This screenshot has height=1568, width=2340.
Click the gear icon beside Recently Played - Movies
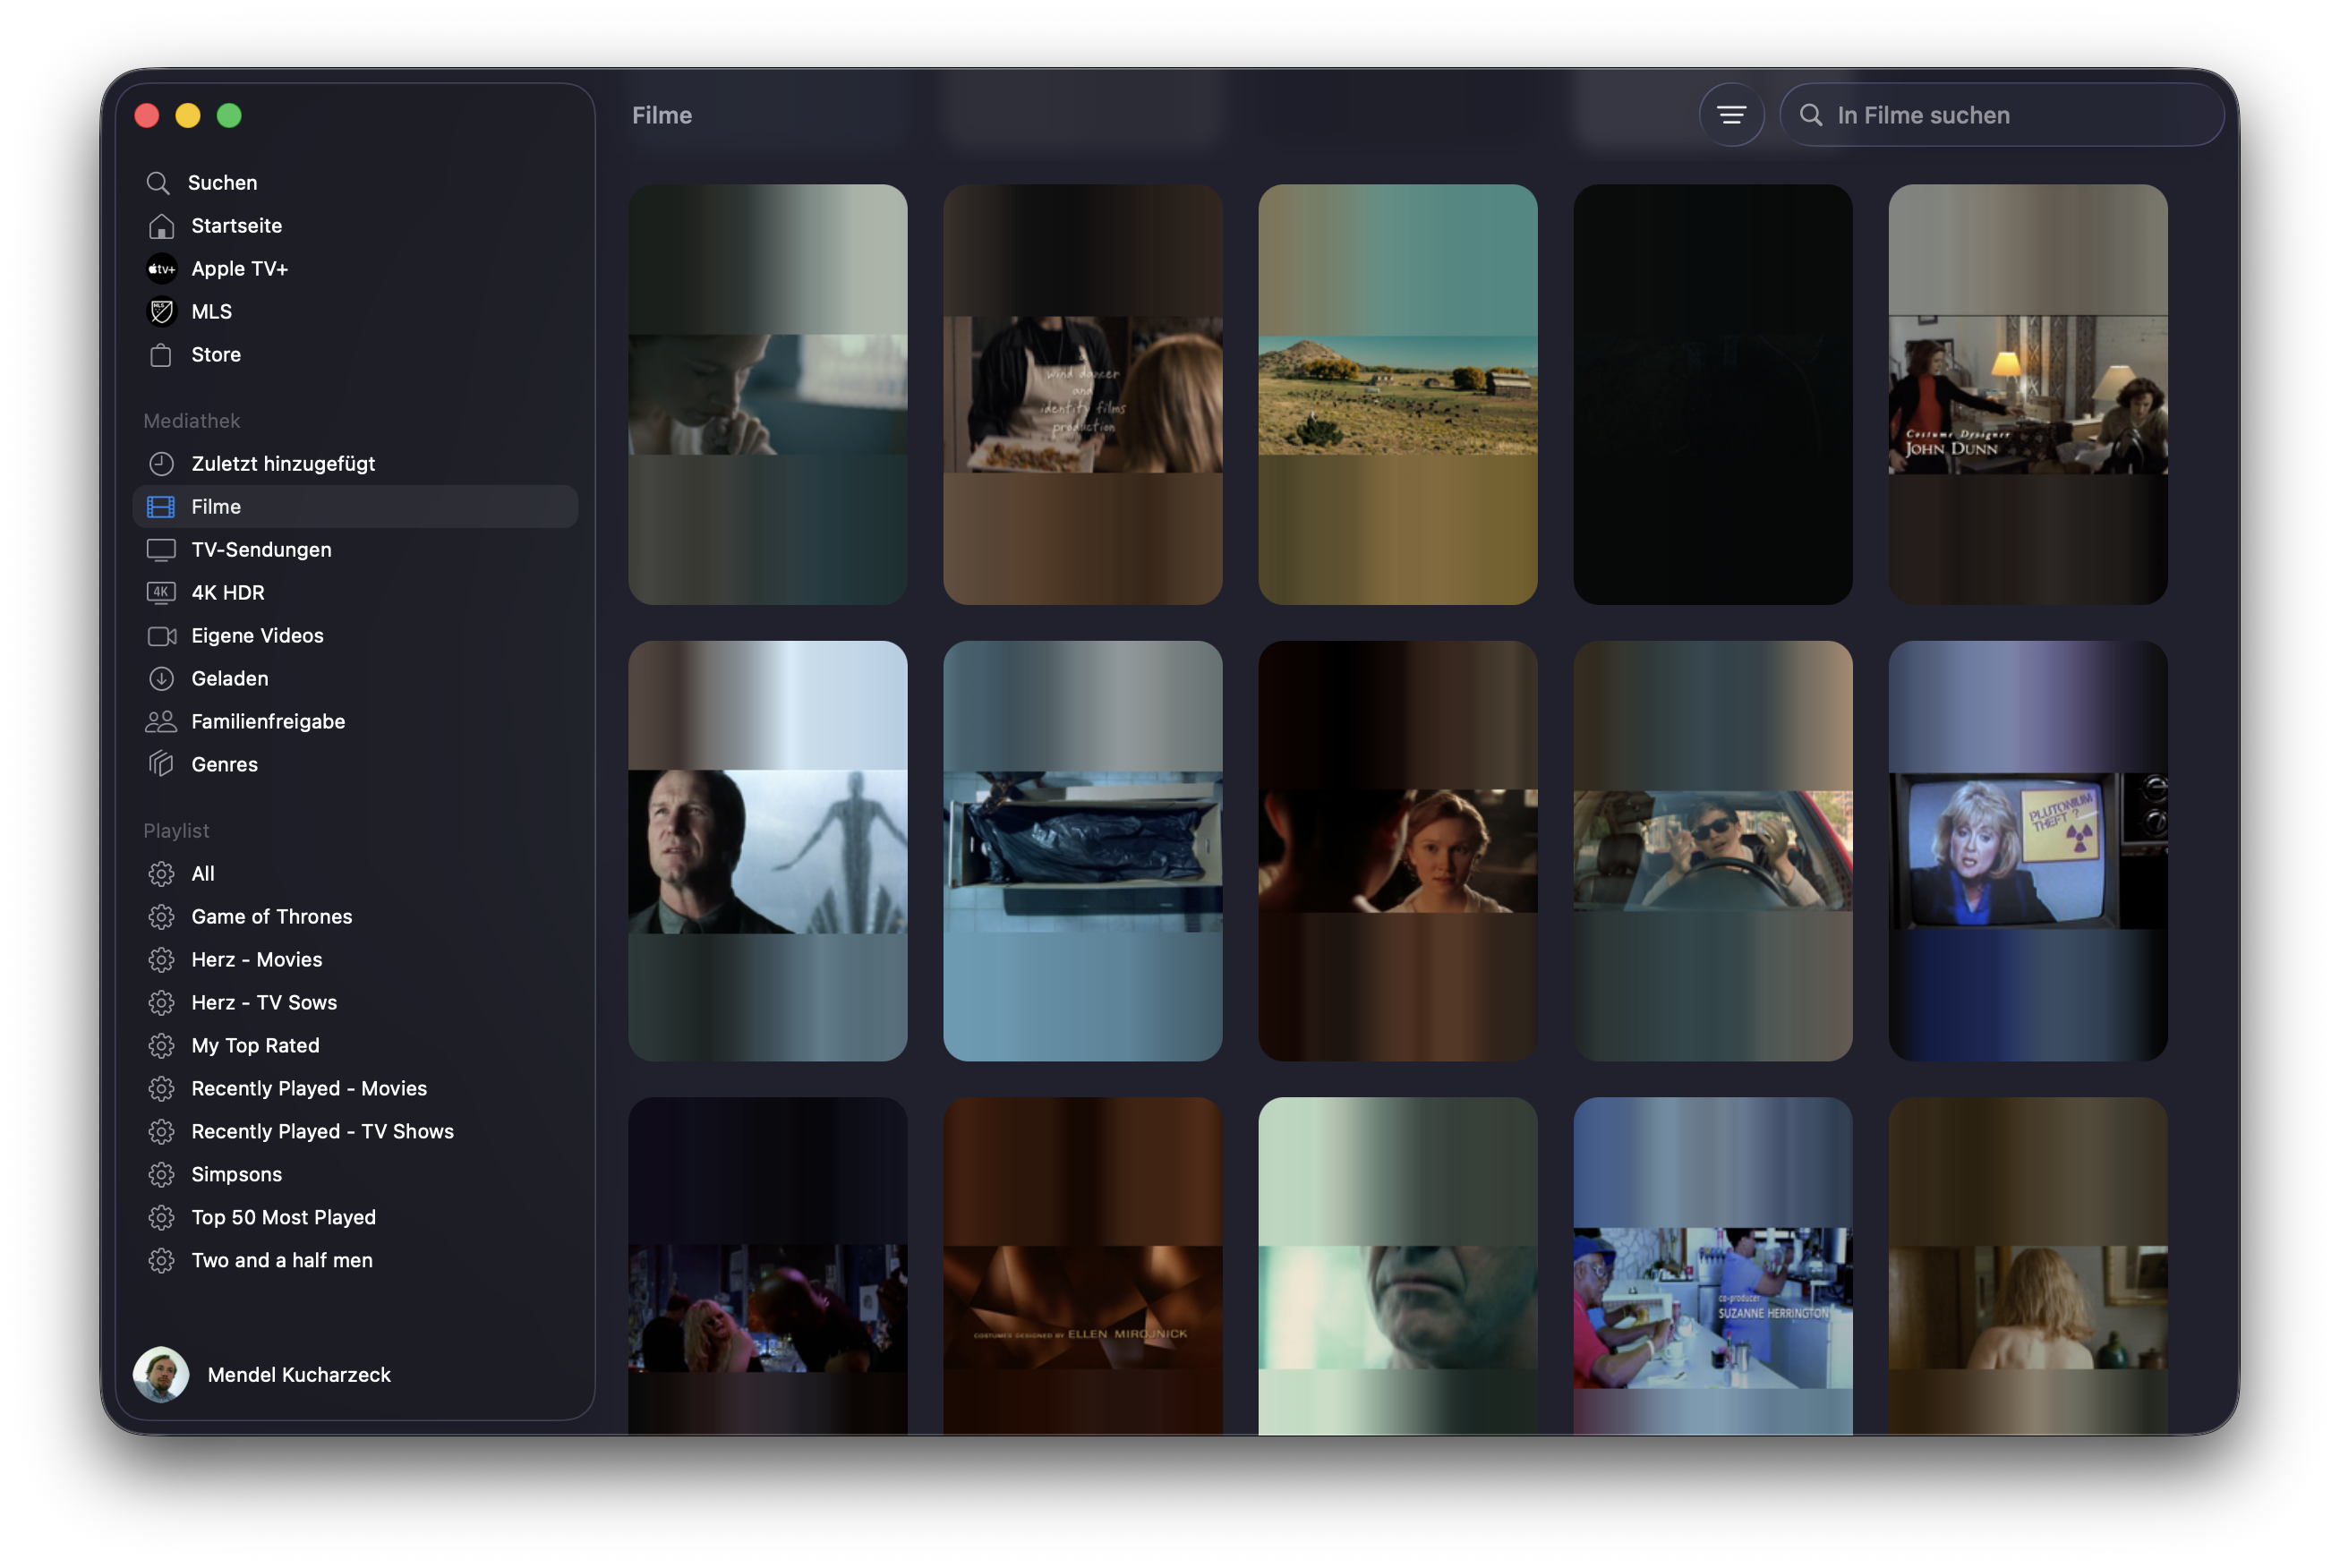[161, 1089]
